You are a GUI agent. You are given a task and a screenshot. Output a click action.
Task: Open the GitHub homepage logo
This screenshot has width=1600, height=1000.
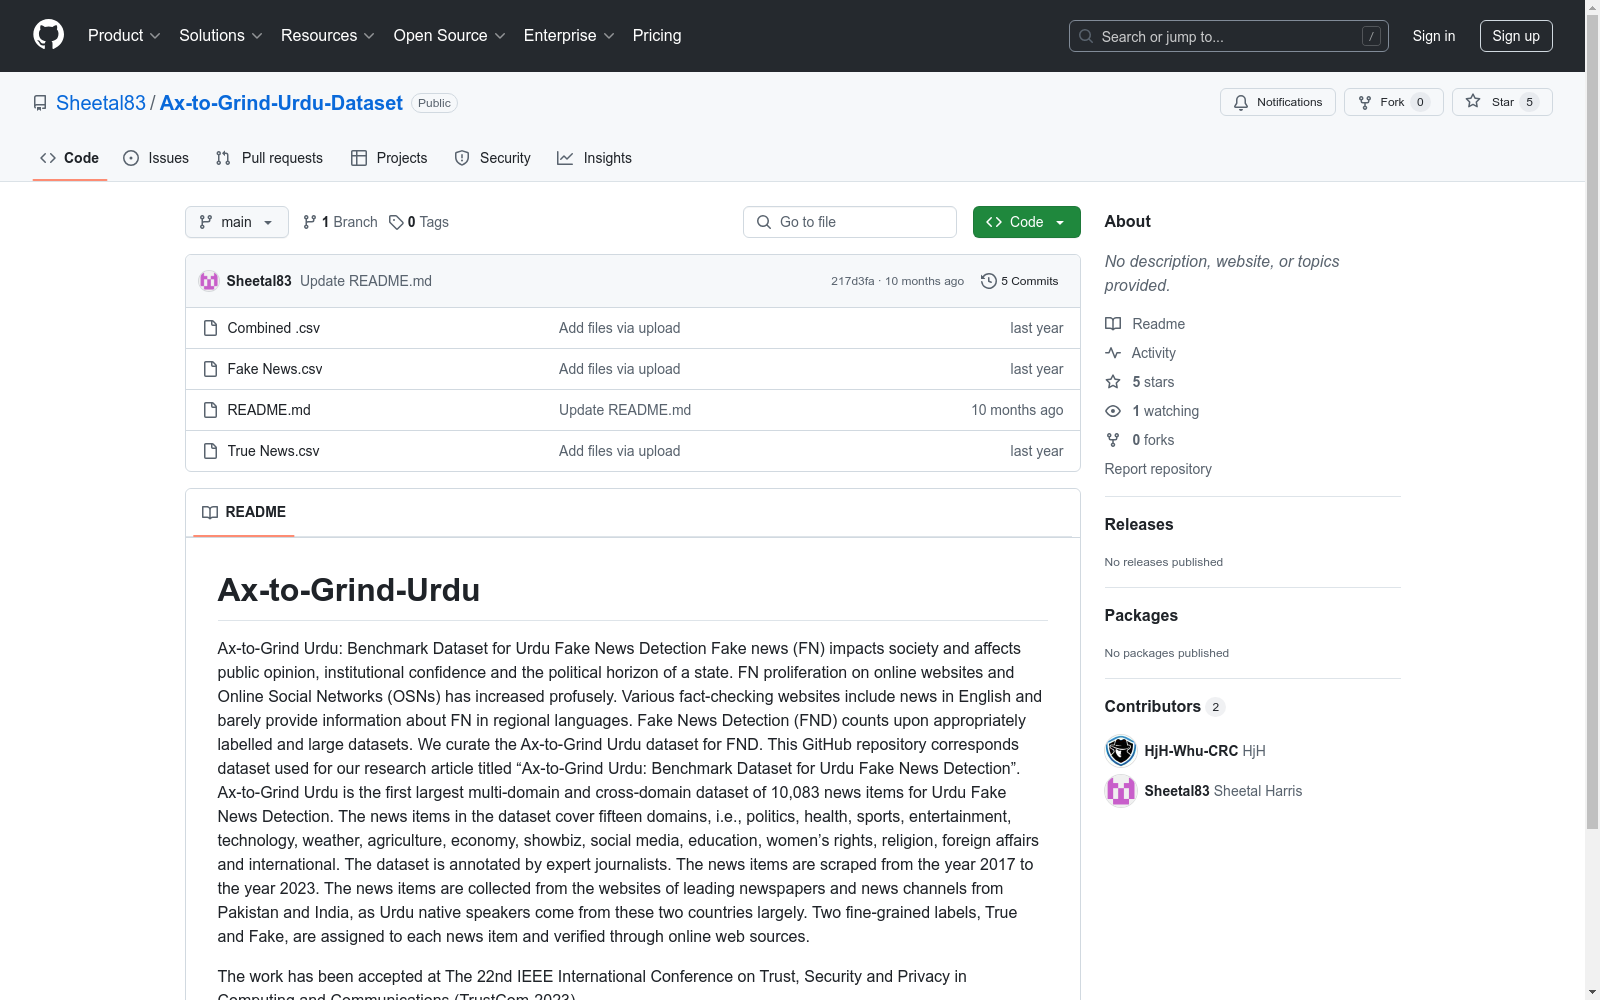48,35
